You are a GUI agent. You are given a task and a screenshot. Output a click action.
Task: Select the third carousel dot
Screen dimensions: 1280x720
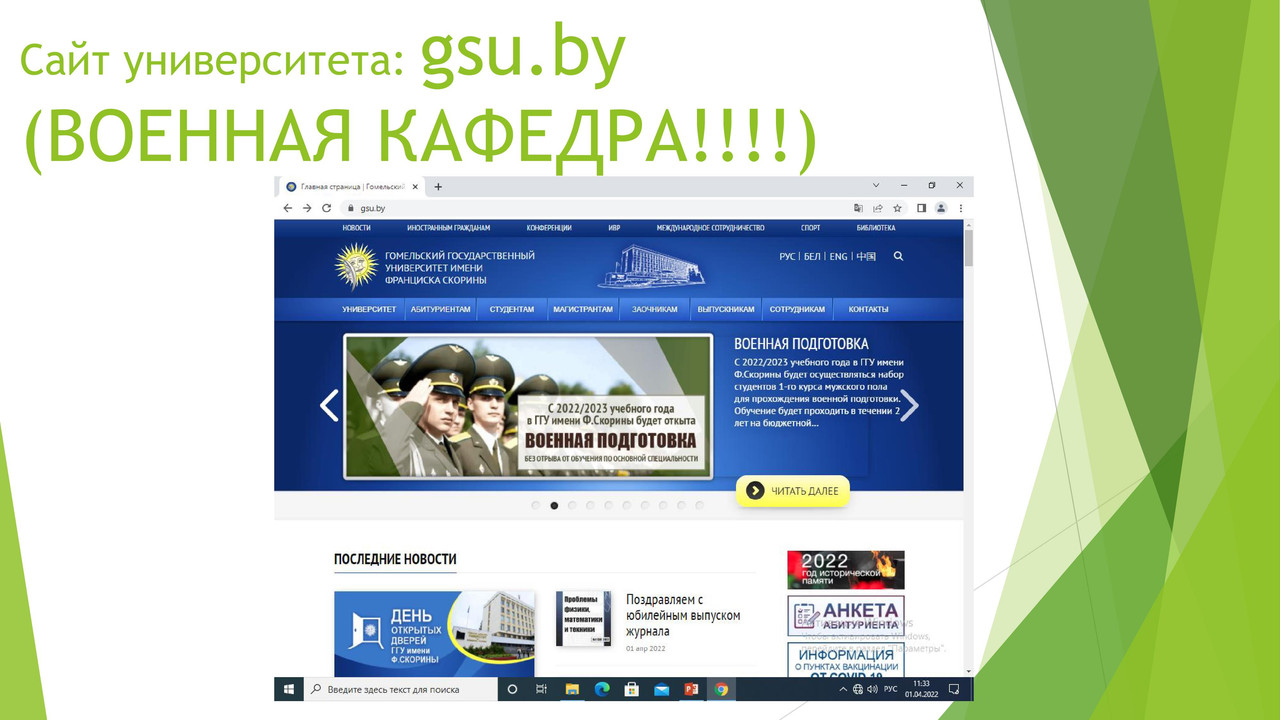coord(572,506)
